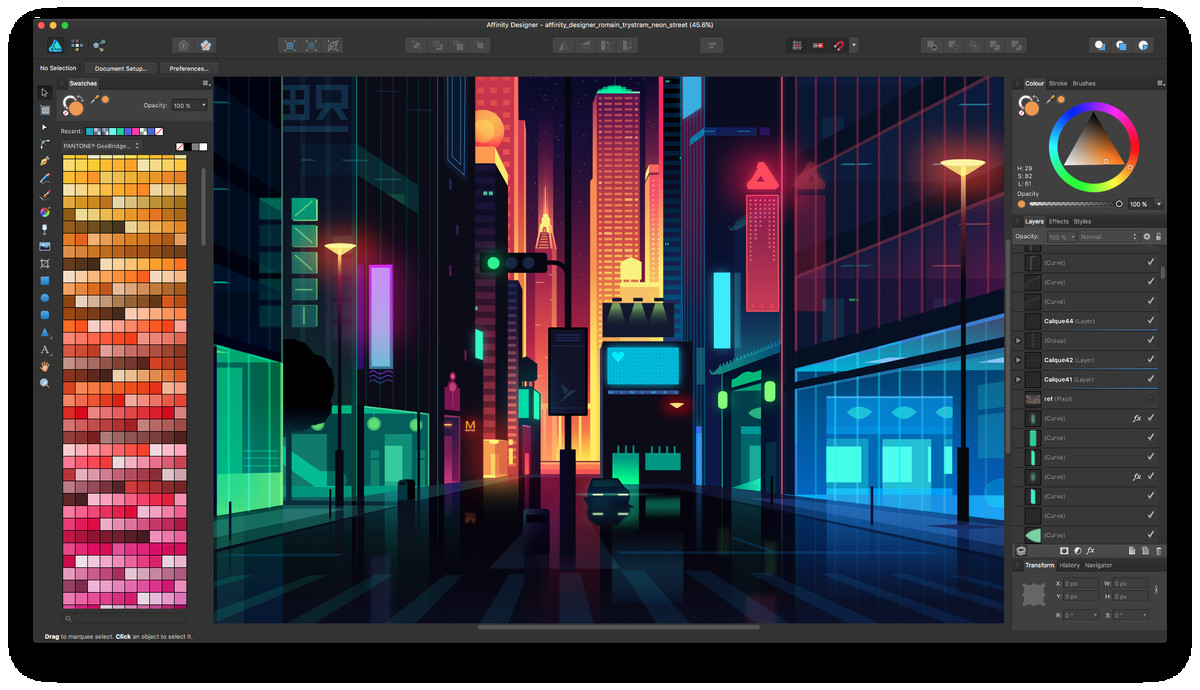Open the snapping options dropdown arrow

pos(854,45)
